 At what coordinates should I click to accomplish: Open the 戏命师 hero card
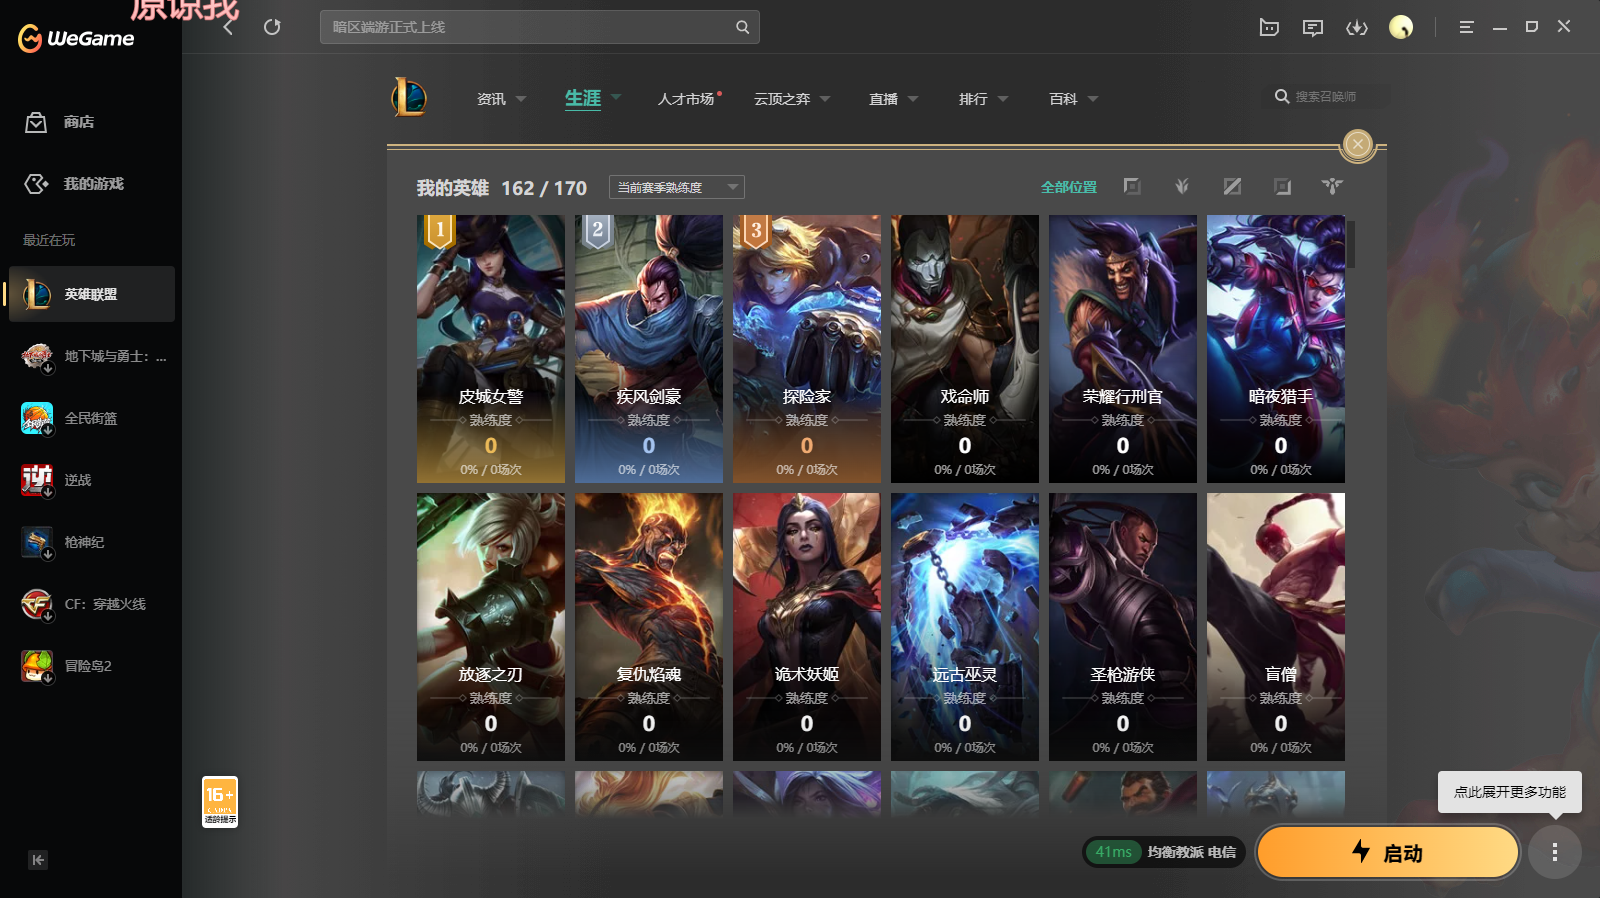[965, 349]
